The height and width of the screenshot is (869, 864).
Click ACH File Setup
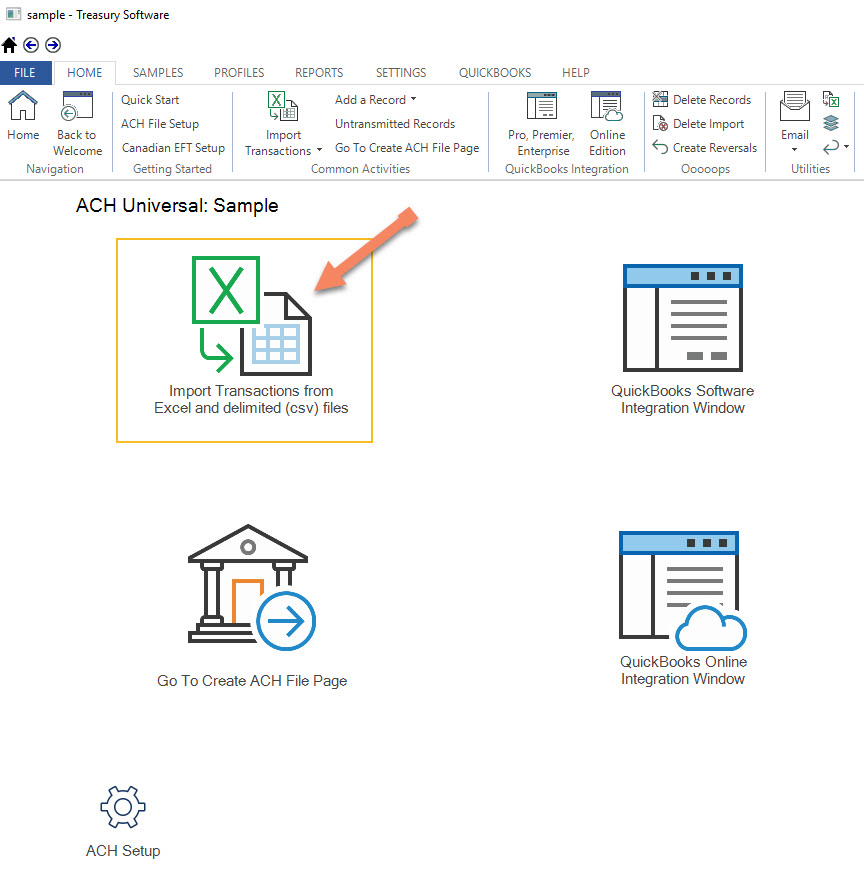click(x=160, y=124)
